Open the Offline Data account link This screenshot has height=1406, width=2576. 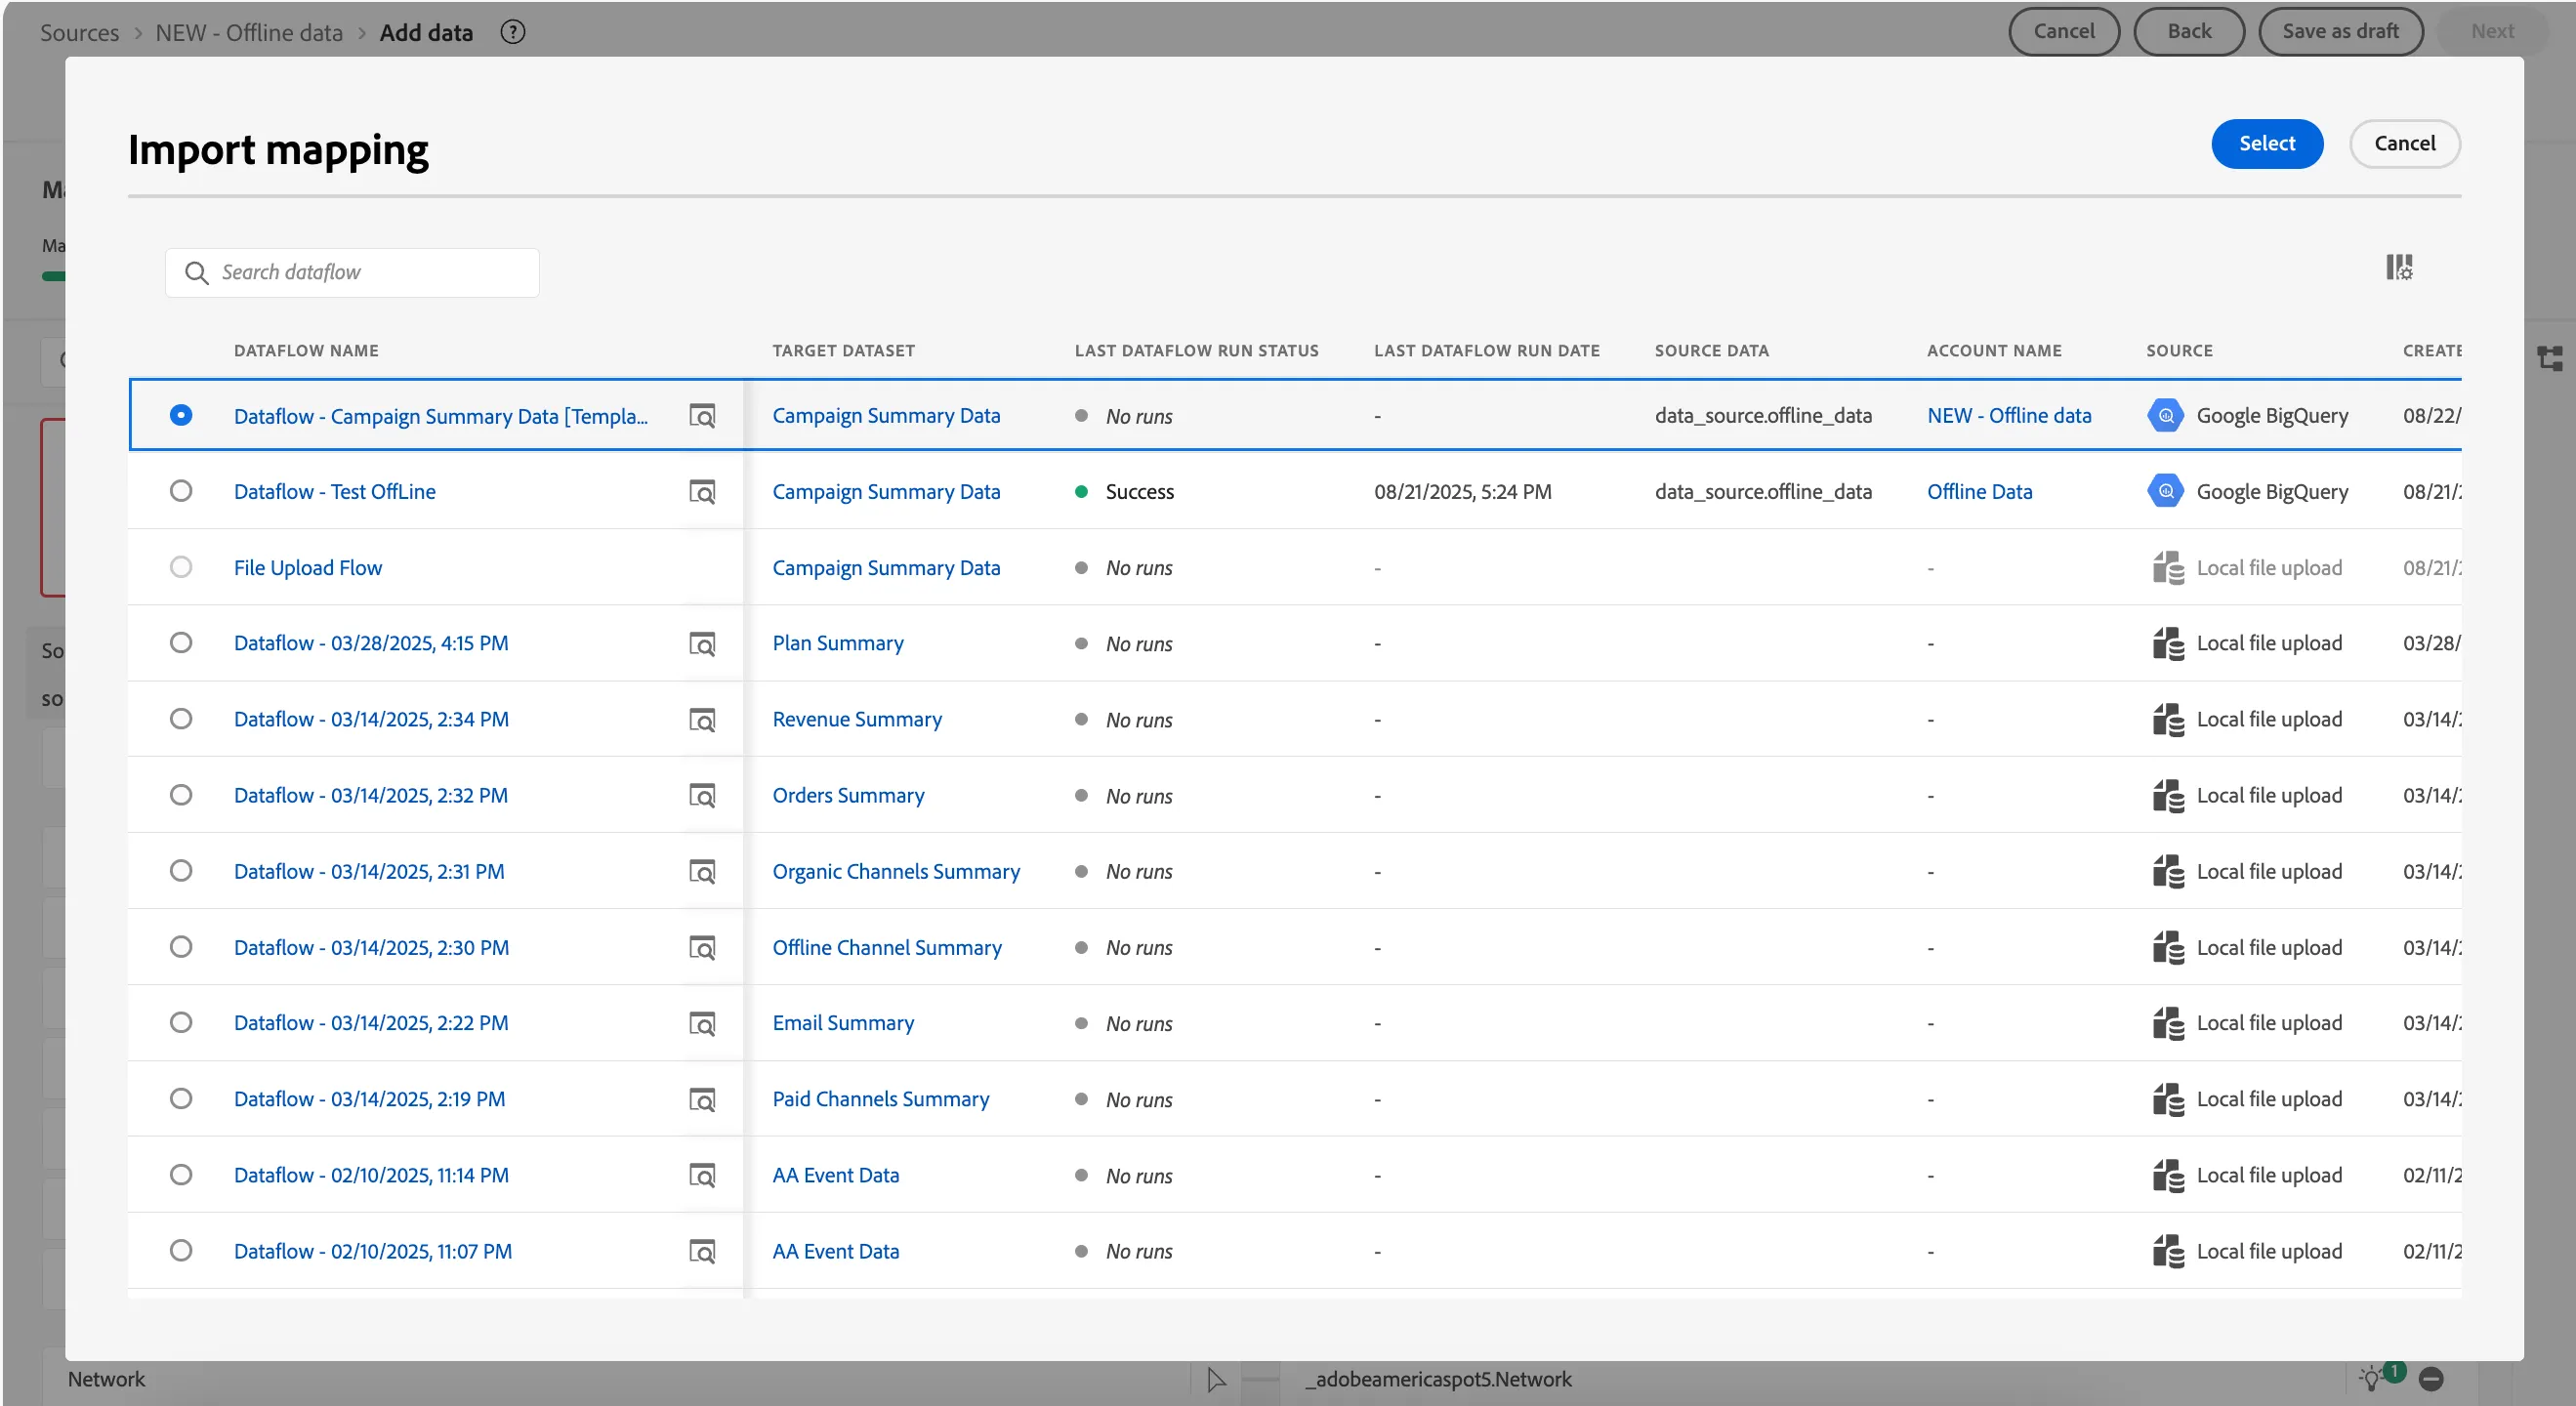click(x=1979, y=491)
